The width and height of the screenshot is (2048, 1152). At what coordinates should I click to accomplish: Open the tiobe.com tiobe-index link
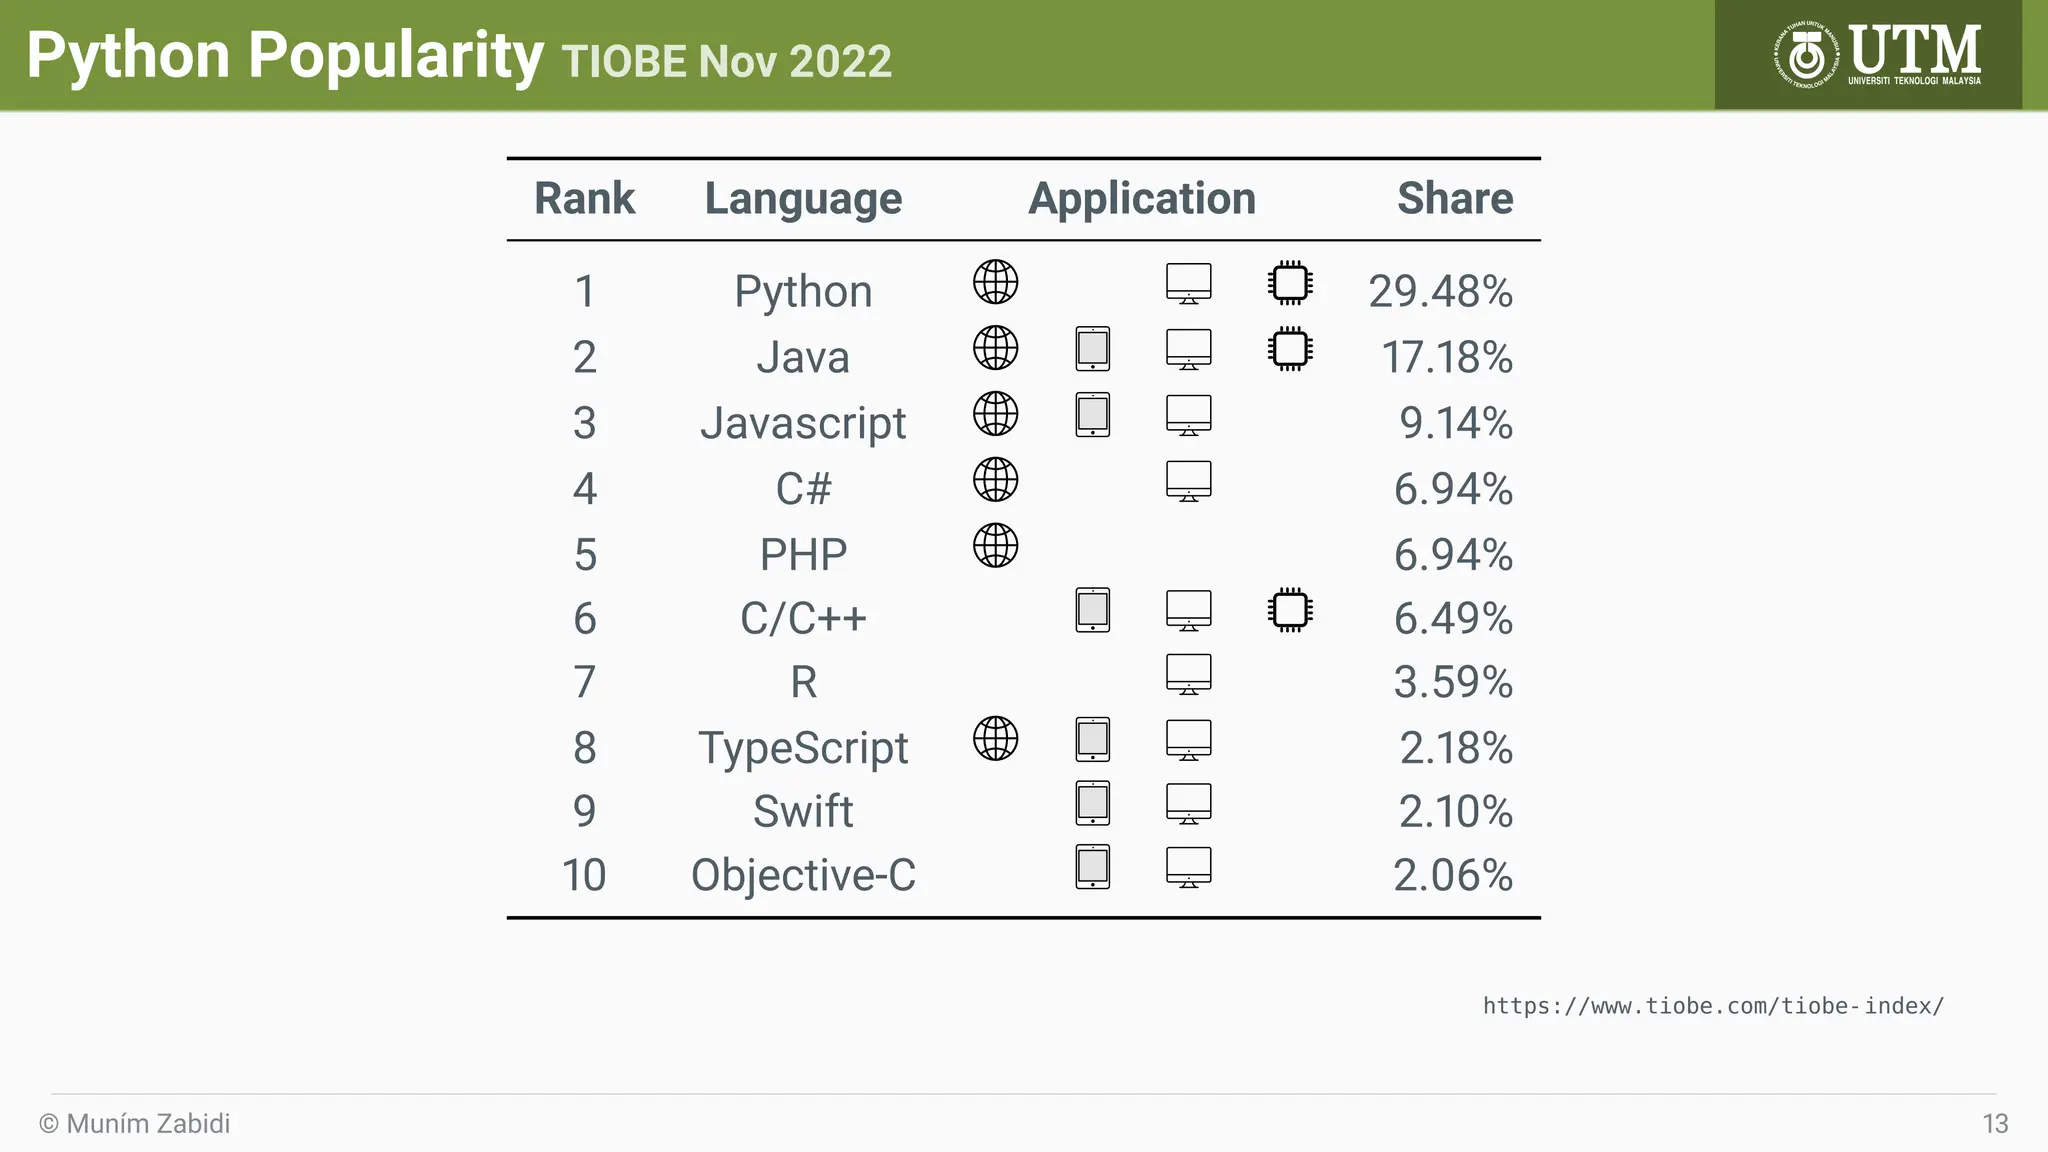coord(1713,1006)
